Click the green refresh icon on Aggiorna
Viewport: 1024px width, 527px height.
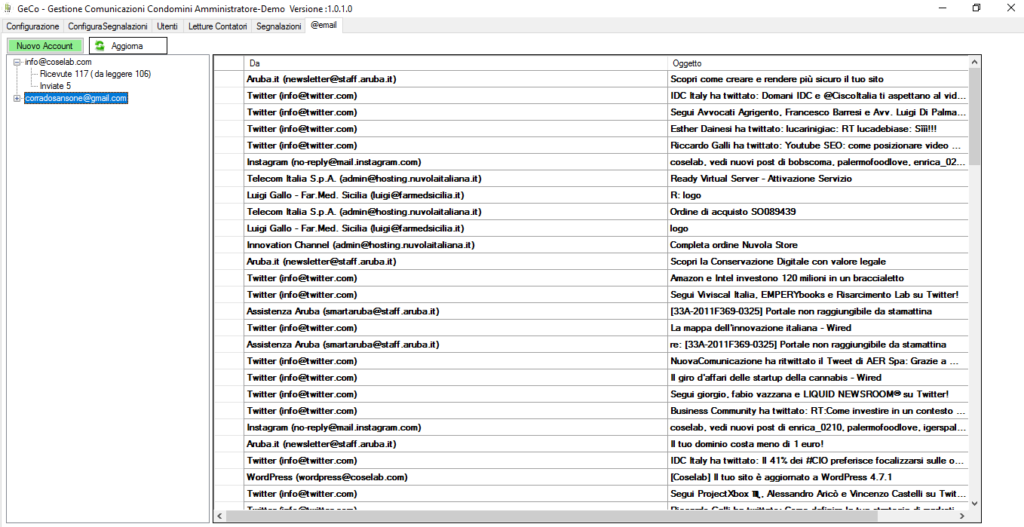pyautogui.click(x=100, y=46)
